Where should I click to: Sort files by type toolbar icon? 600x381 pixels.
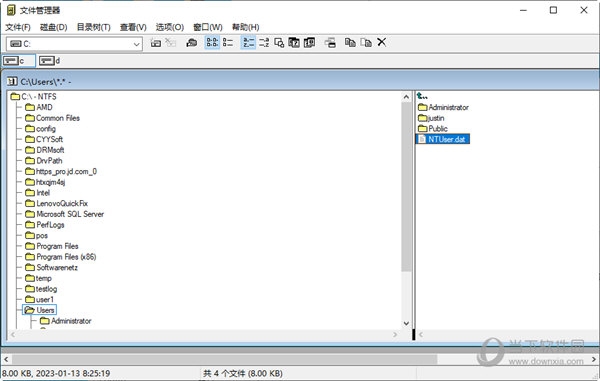[x=264, y=42]
